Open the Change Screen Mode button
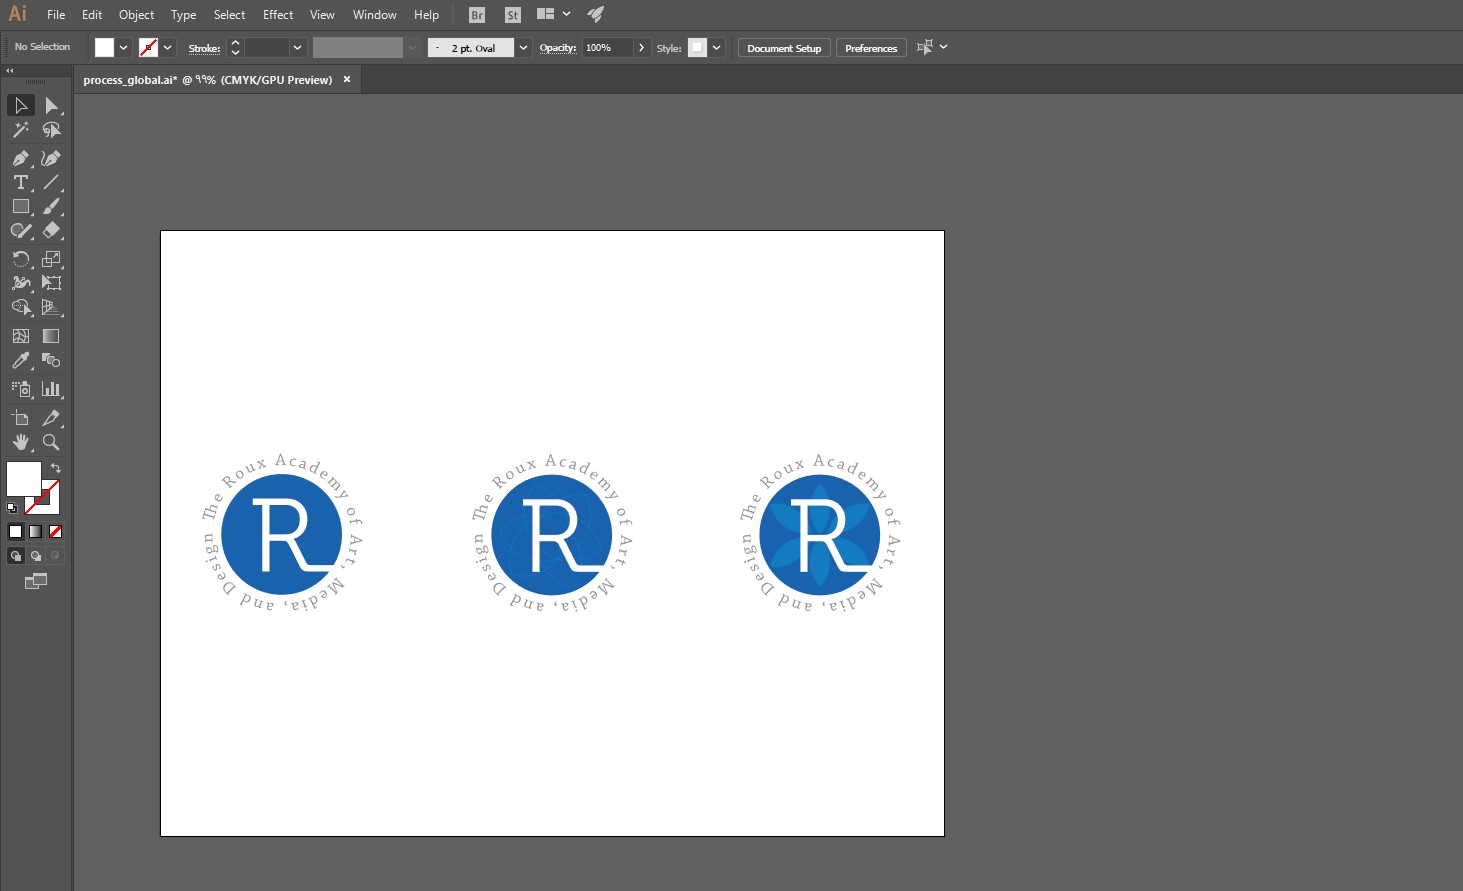Screen dimensions: 1463x891 (36, 581)
